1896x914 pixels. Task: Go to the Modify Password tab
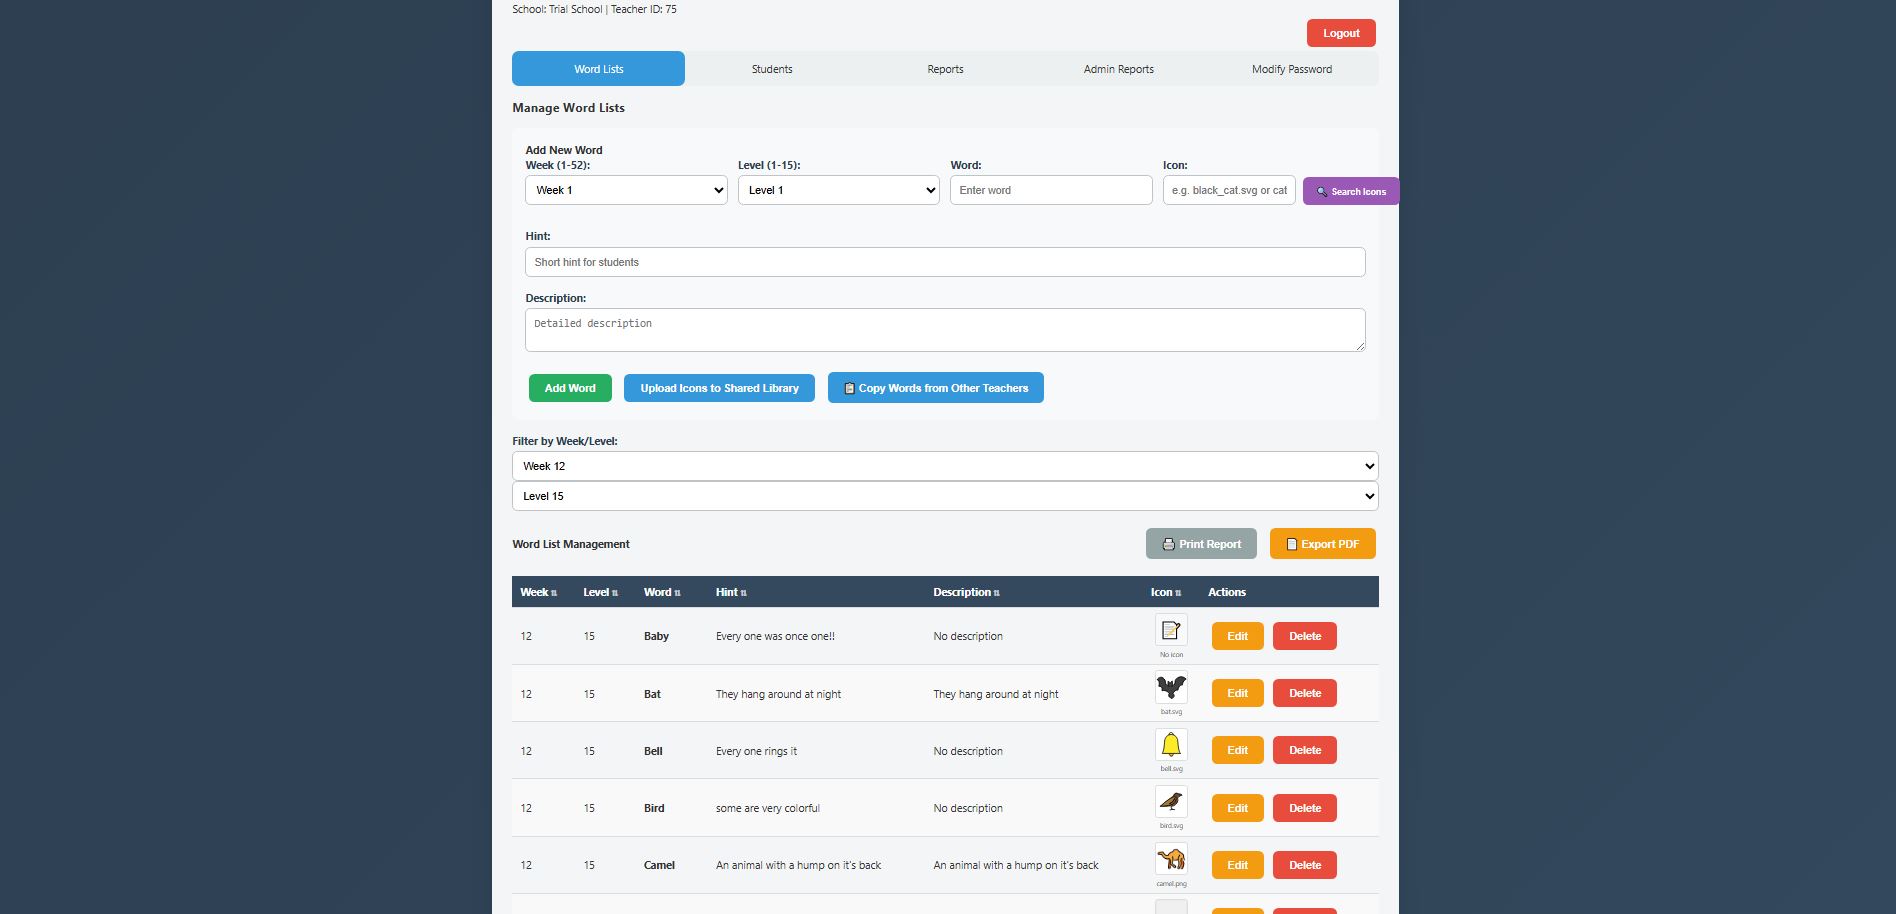(1291, 69)
